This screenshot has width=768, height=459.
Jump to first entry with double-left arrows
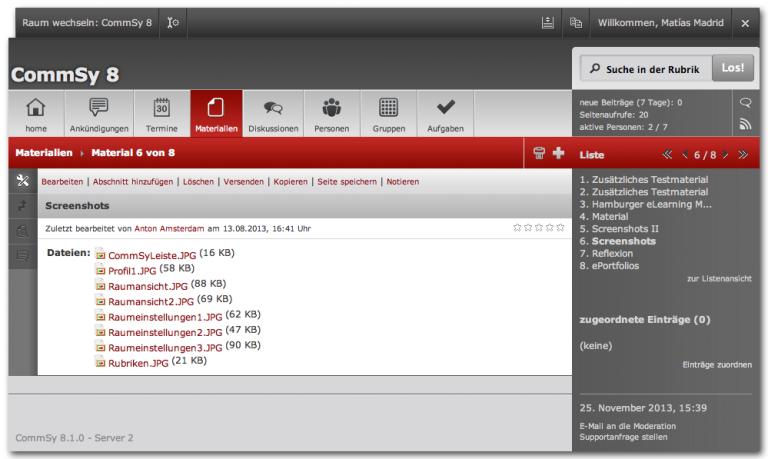click(667, 155)
